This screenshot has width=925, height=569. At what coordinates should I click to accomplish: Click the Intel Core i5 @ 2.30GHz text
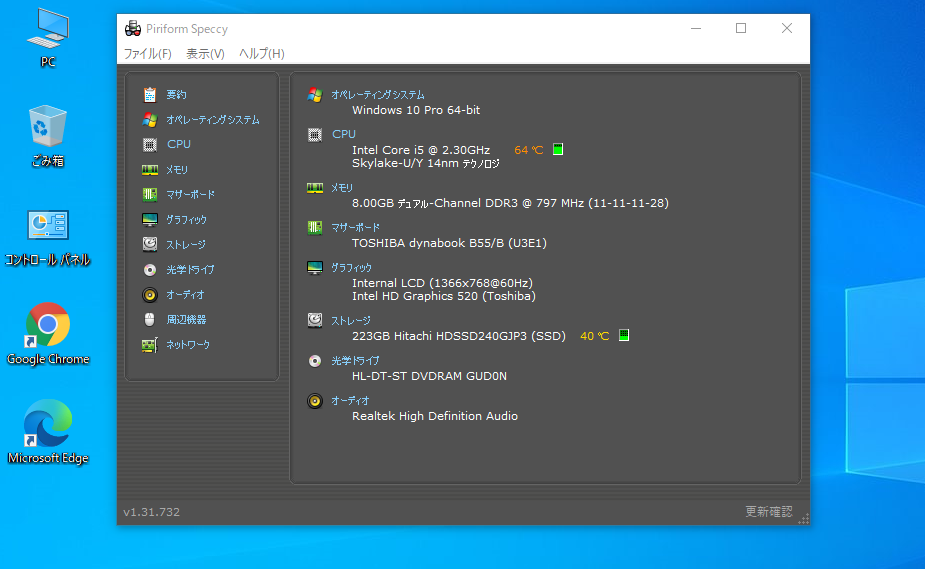[421, 150]
